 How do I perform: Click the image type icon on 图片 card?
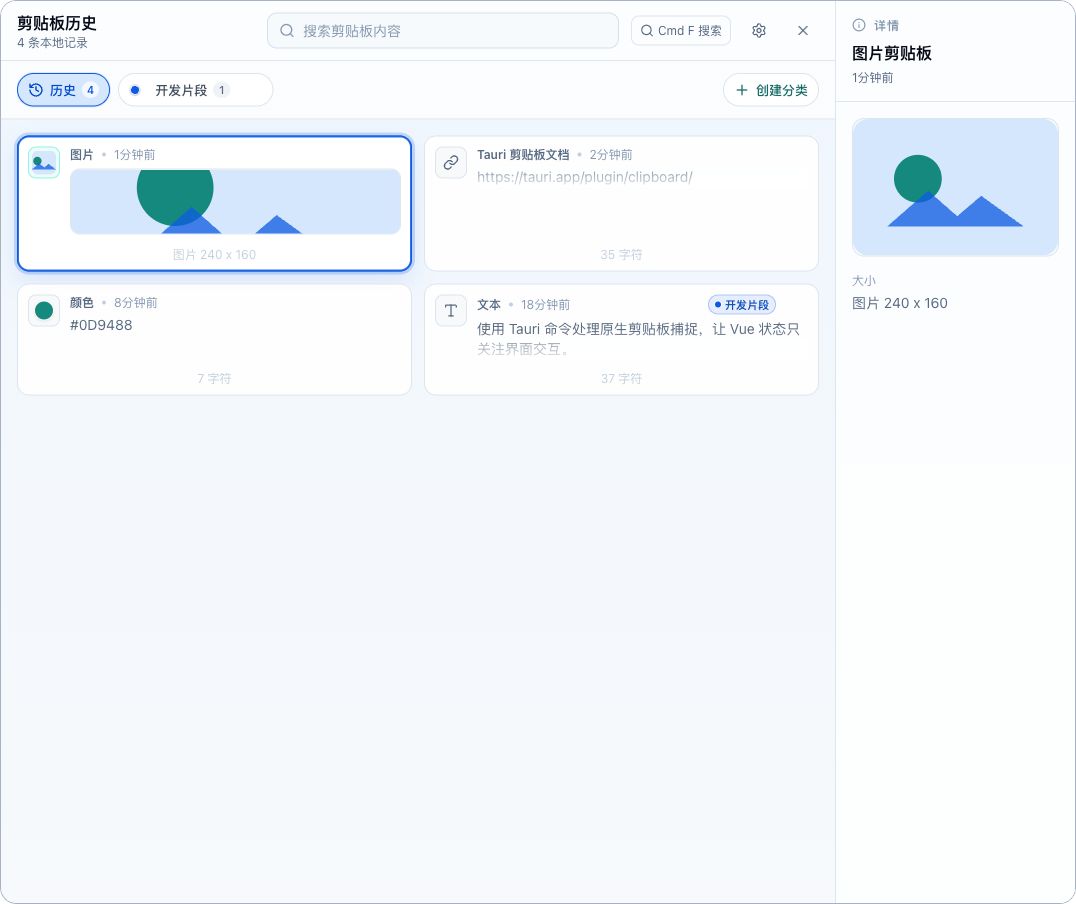[44, 163]
